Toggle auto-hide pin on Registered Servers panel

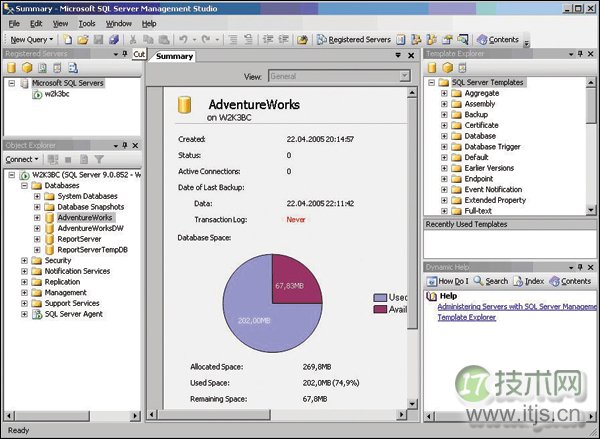125,54
